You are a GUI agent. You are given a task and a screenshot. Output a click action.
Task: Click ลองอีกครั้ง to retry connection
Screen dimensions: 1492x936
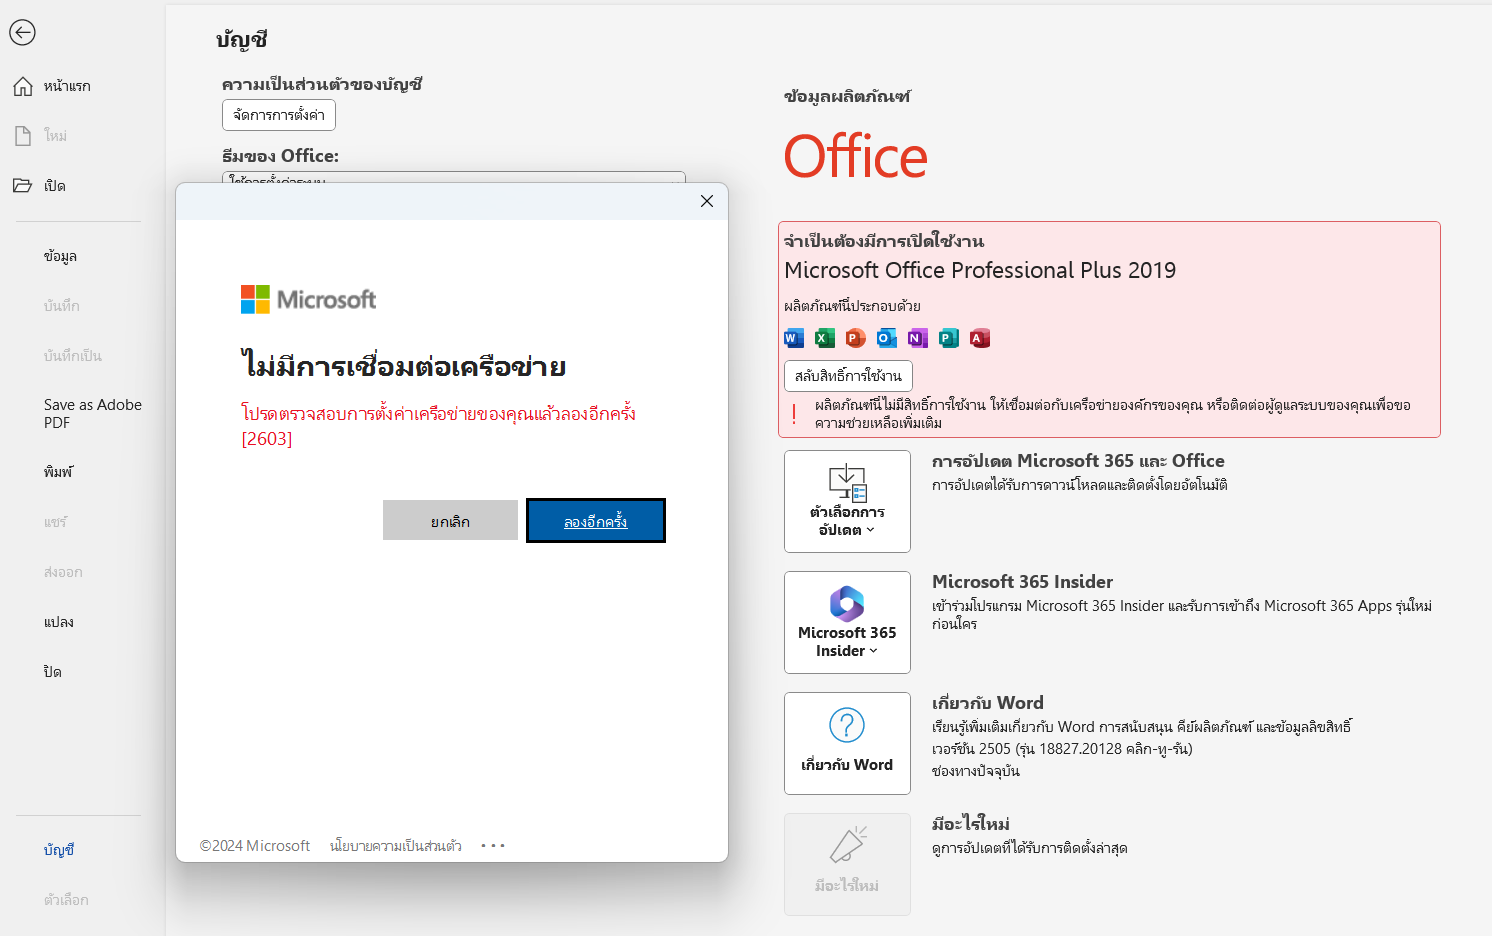[596, 521]
